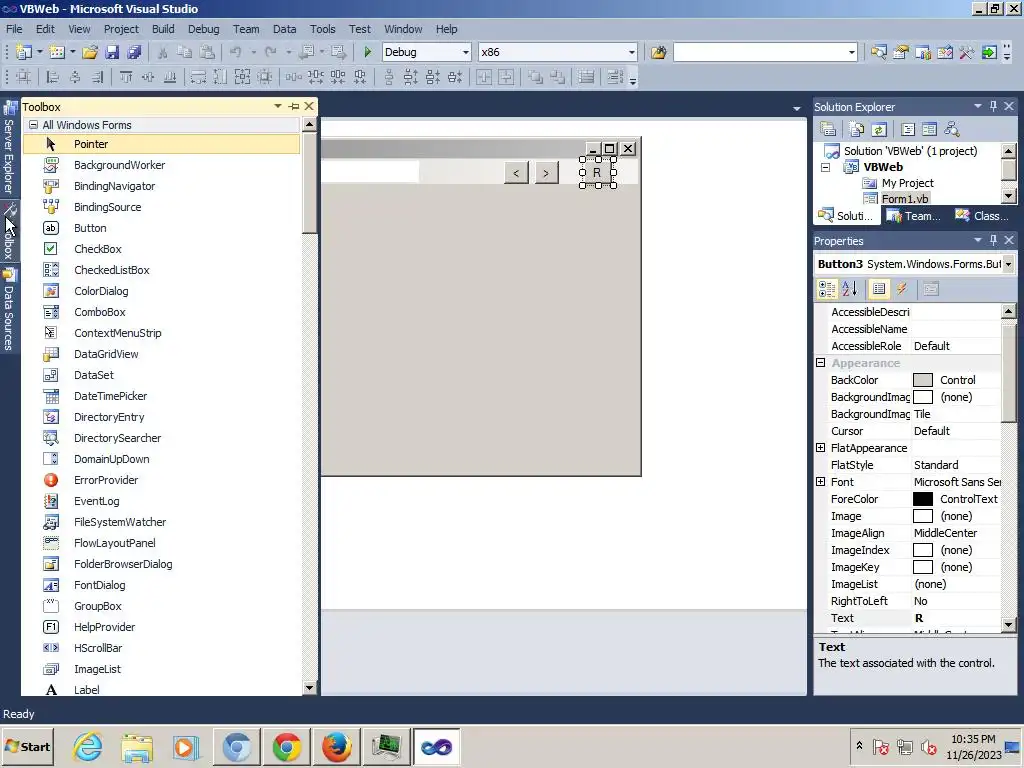Save the current file using the floppy icon
The image size is (1024, 768).
(x=112, y=52)
